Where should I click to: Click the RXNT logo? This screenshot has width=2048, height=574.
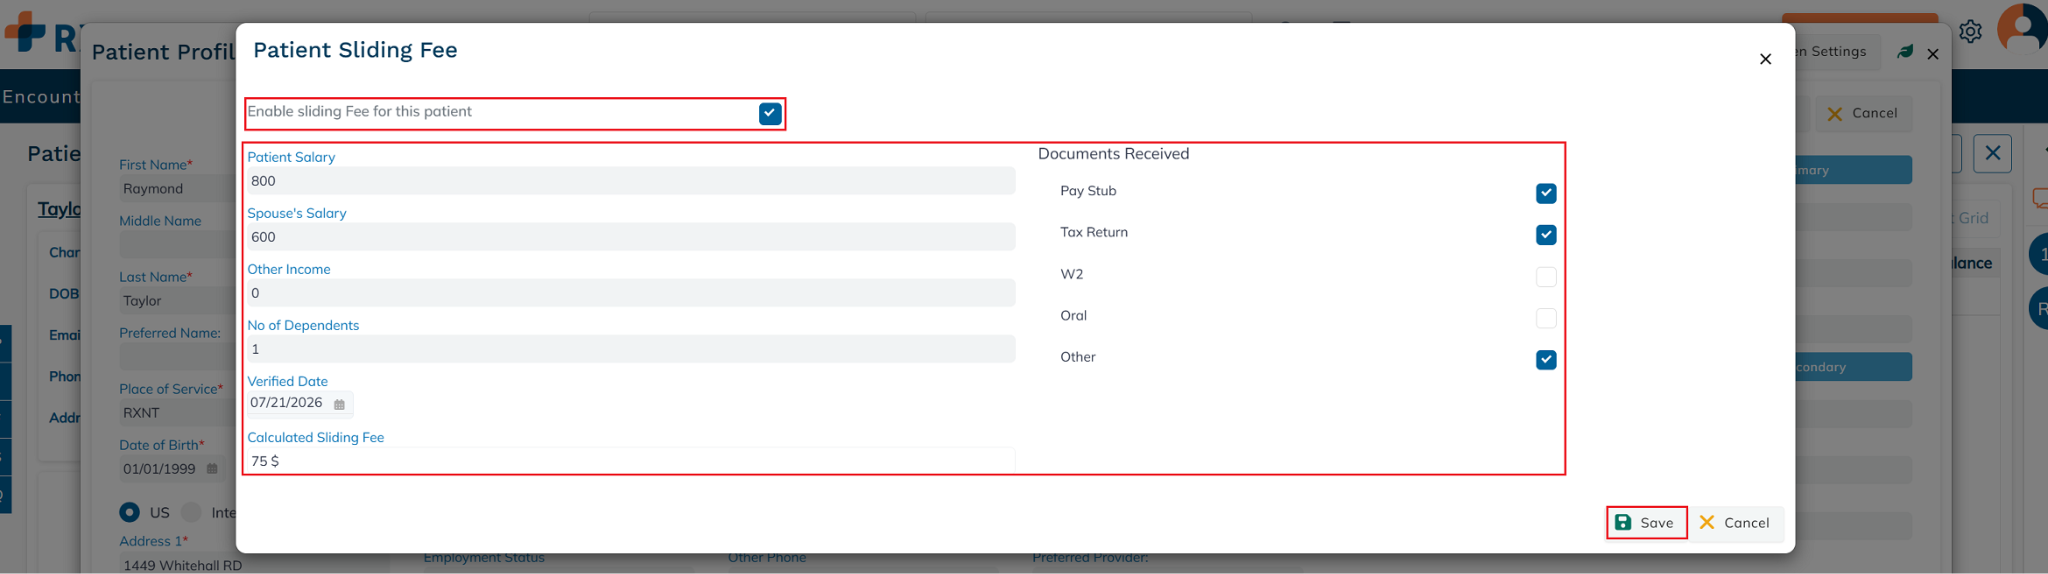(x=40, y=35)
